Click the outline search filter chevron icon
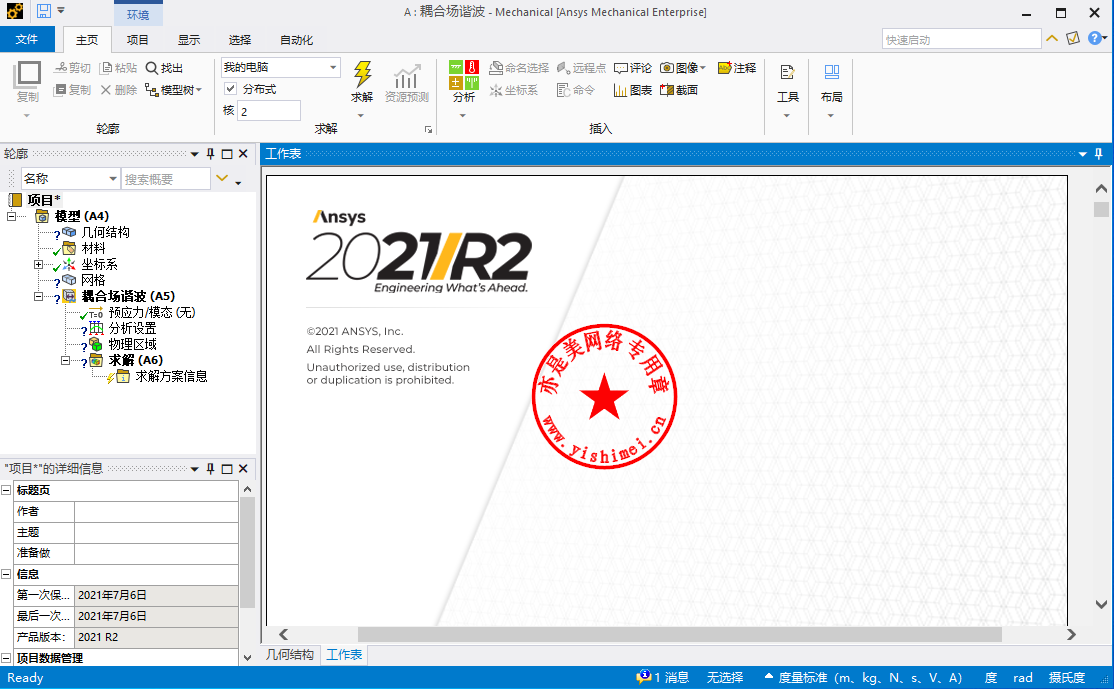Screen dimensions: 1114x689 coord(222,178)
